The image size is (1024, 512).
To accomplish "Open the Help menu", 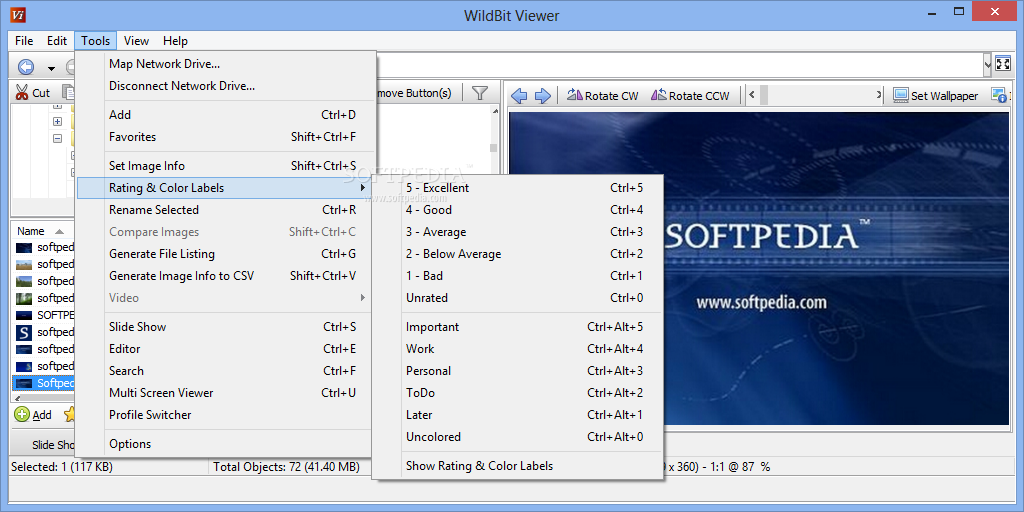I will pos(176,40).
